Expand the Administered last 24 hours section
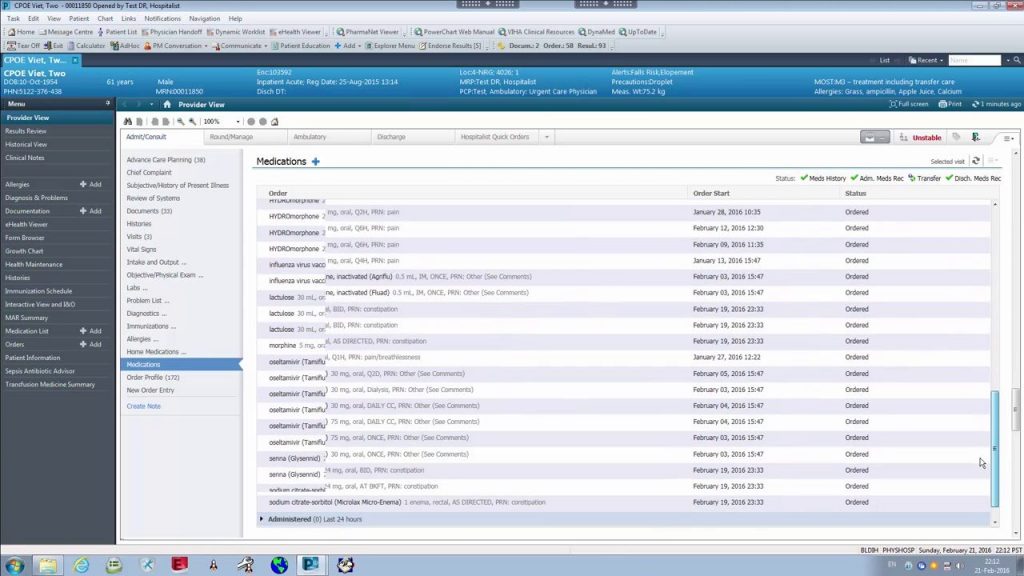This screenshot has height=576, width=1024. pyautogui.click(x=262, y=519)
